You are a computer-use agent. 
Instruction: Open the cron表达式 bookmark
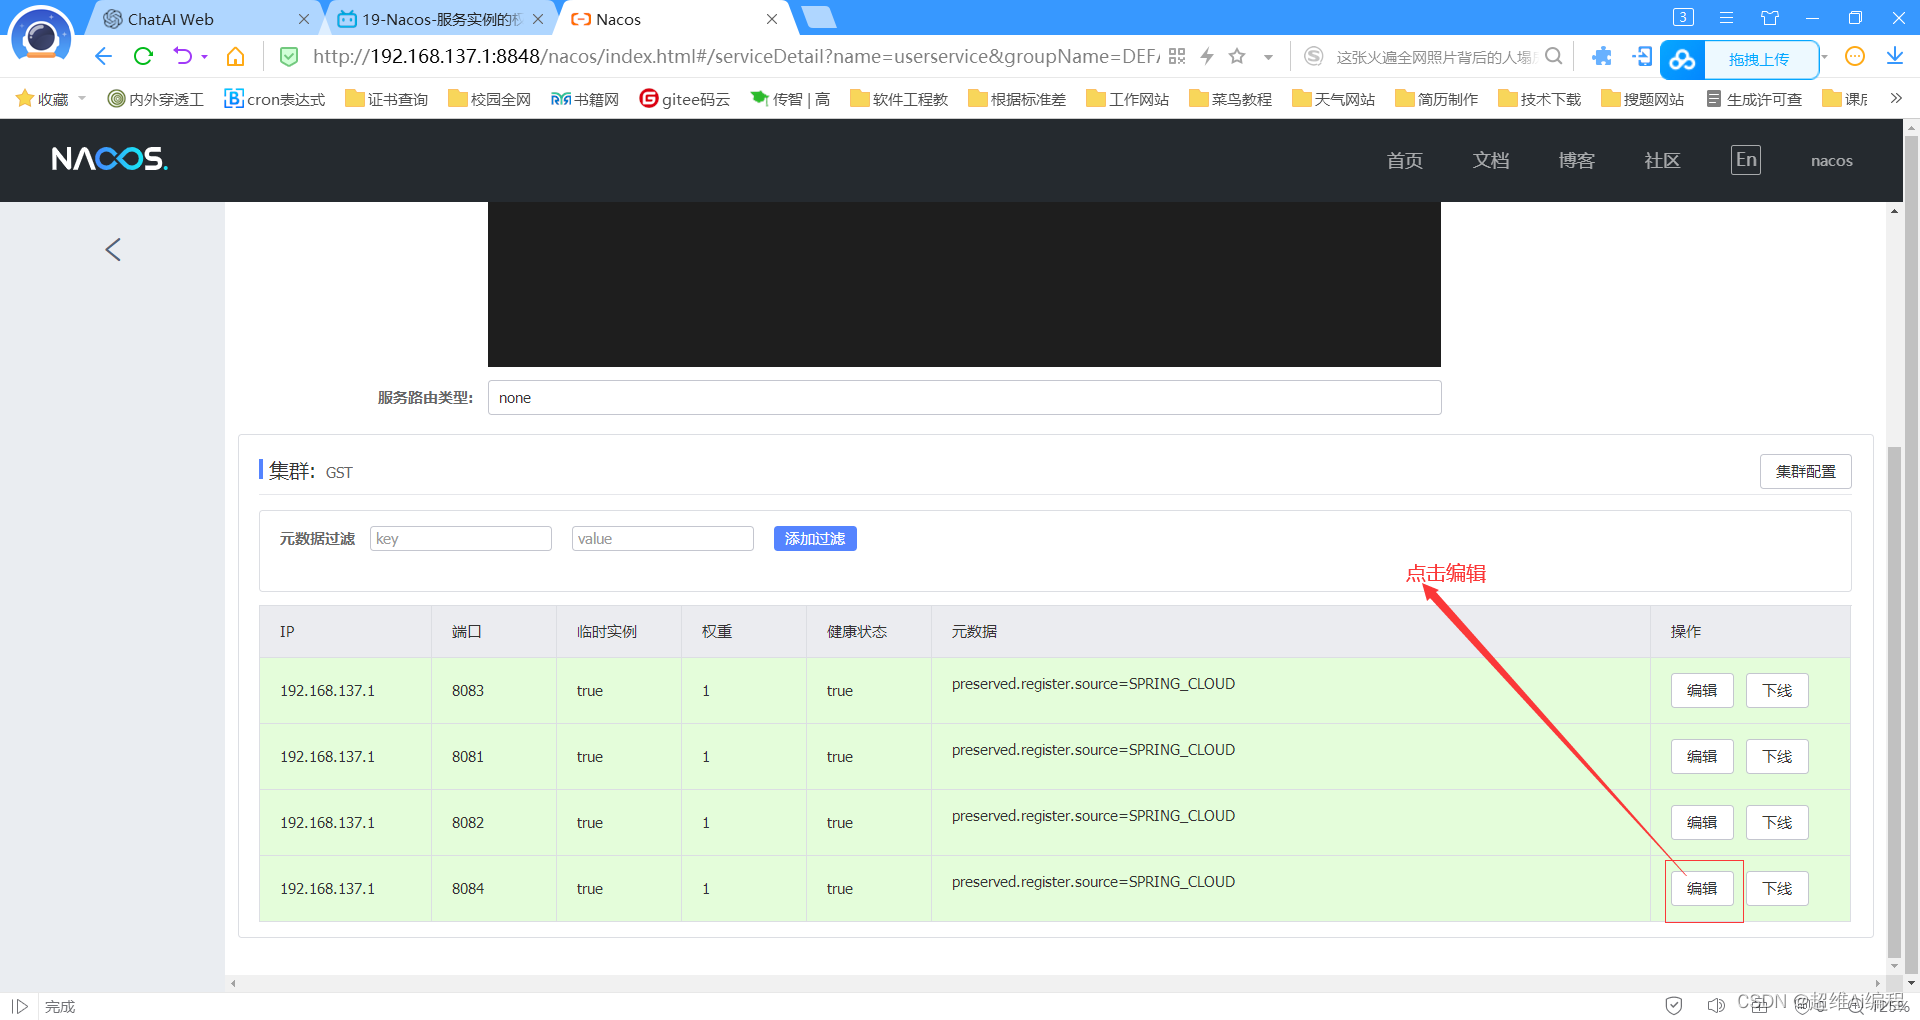[x=275, y=98]
